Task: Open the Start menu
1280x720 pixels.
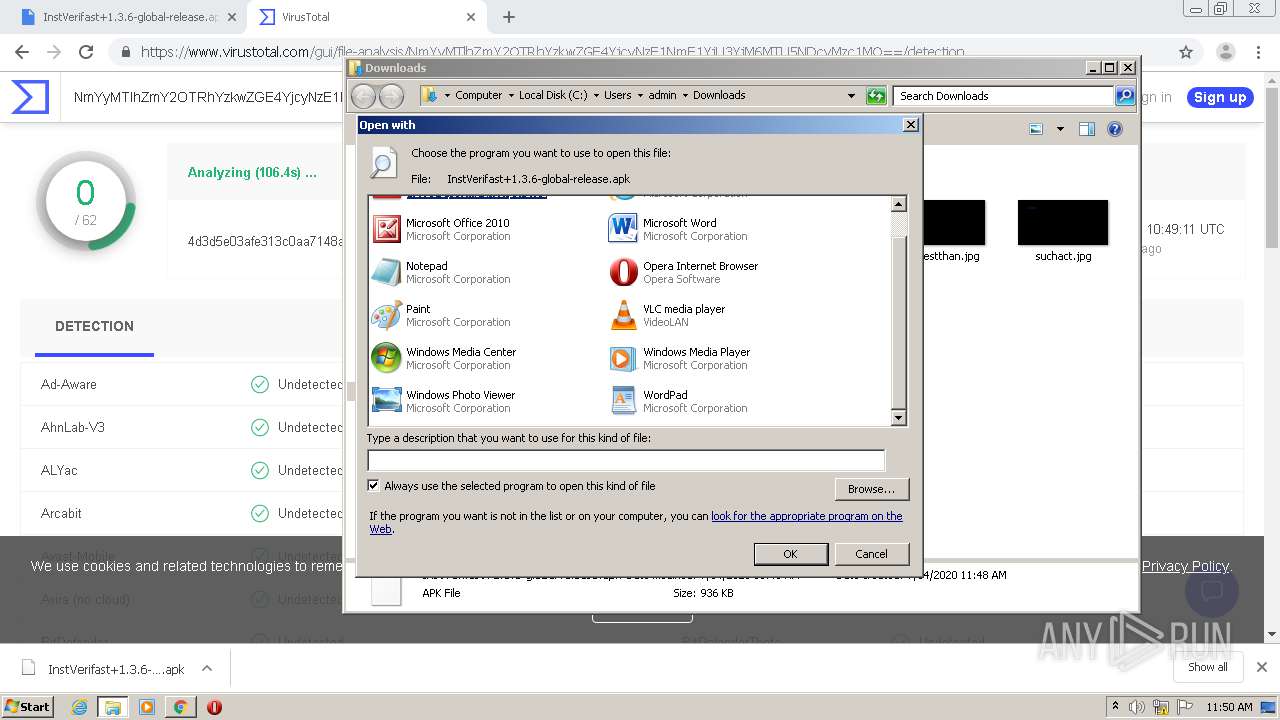Action: pyautogui.click(x=28, y=707)
